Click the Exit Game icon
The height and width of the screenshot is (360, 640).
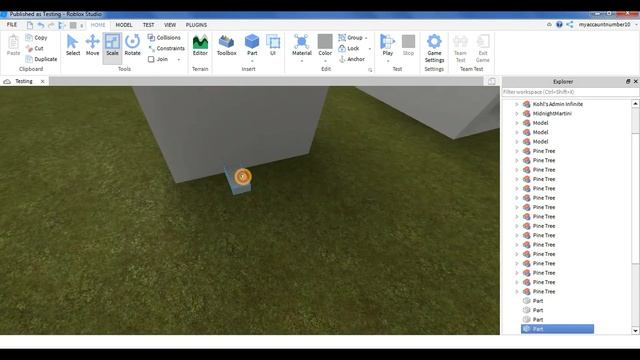tap(482, 49)
